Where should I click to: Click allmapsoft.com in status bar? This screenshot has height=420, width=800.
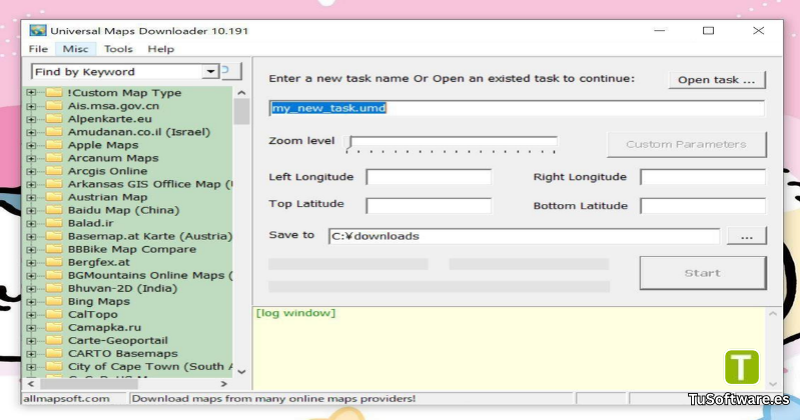click(66, 399)
